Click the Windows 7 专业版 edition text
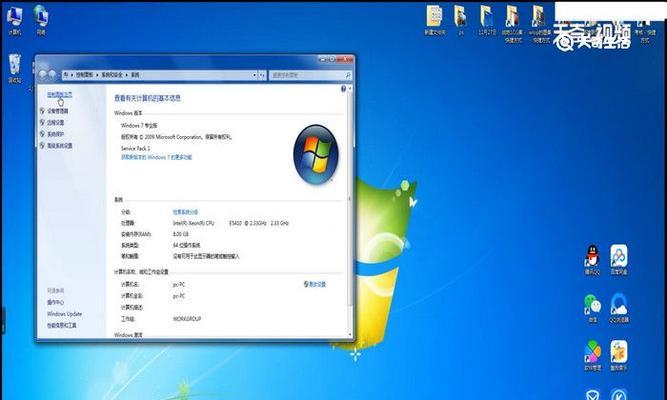This screenshot has height=400, width=667. pyautogui.click(x=139, y=126)
